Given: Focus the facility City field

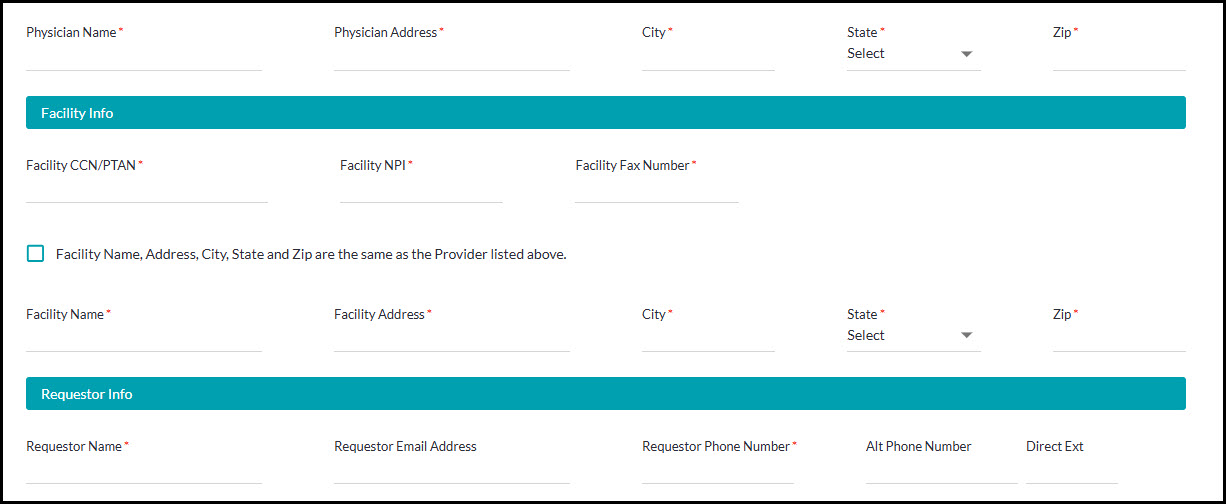Looking at the screenshot, I should pos(708,338).
